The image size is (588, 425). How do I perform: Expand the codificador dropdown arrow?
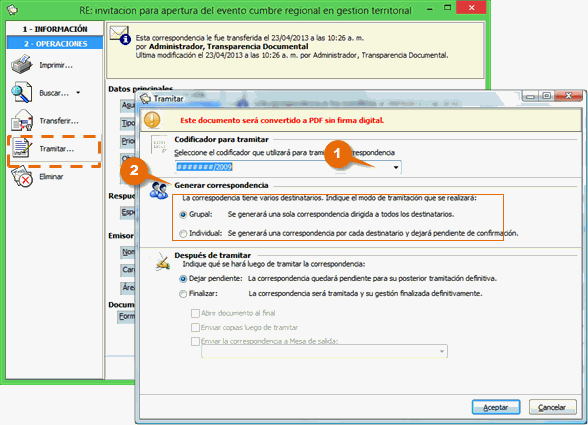click(x=396, y=167)
